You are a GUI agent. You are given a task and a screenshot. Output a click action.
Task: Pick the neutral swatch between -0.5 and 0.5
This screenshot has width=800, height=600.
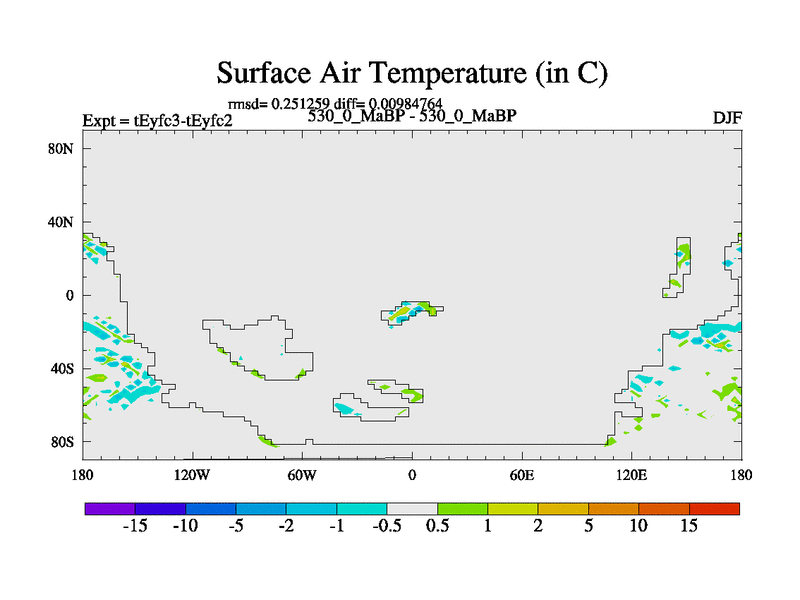click(412, 508)
